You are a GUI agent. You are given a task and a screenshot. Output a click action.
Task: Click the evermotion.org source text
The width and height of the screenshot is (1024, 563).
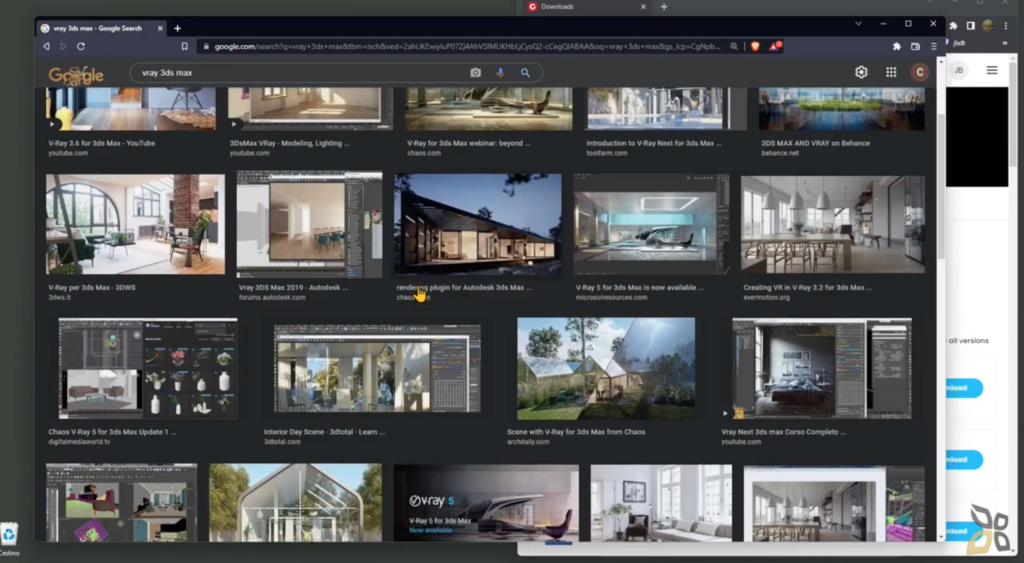pos(766,297)
